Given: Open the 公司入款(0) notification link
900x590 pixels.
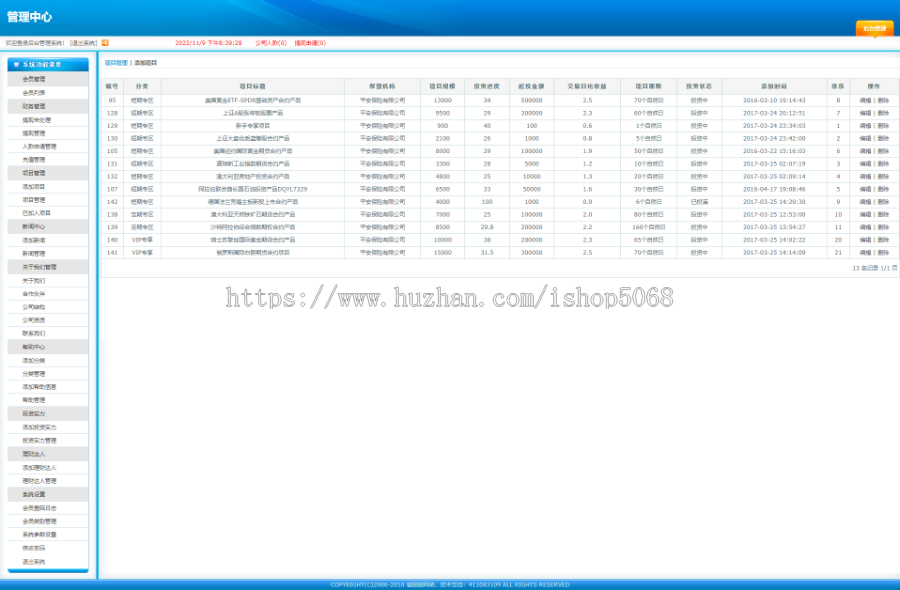Looking at the screenshot, I should pyautogui.click(x=271, y=43).
